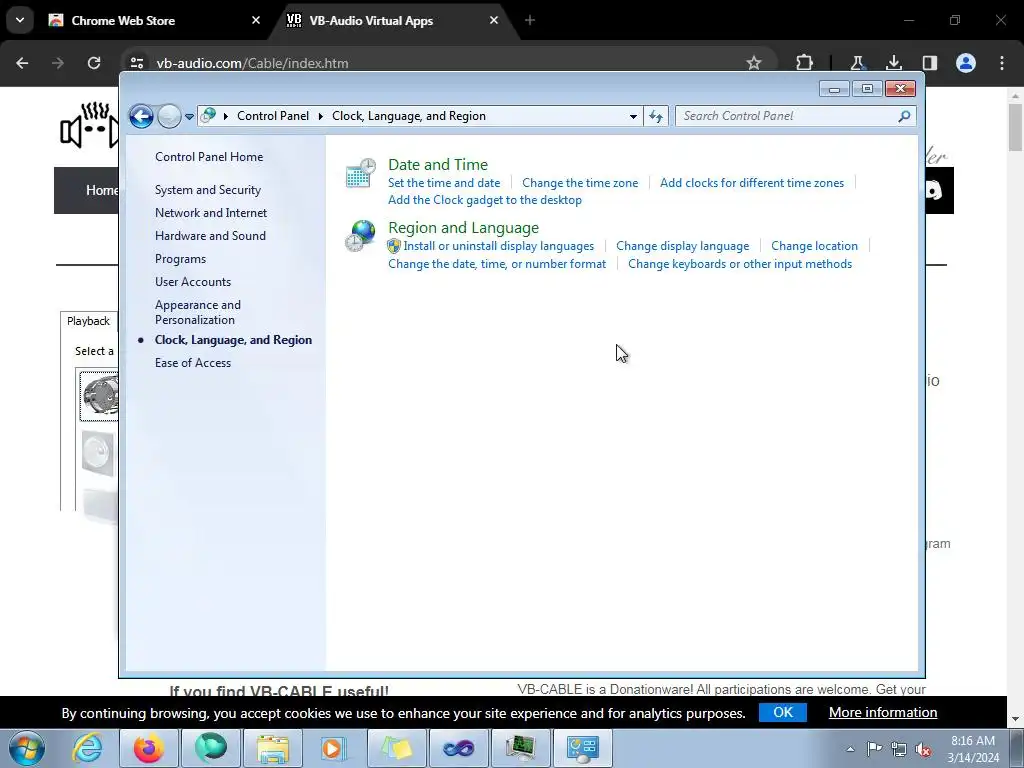
Task: Bookmark this page with the star icon
Action: pyautogui.click(x=754, y=63)
